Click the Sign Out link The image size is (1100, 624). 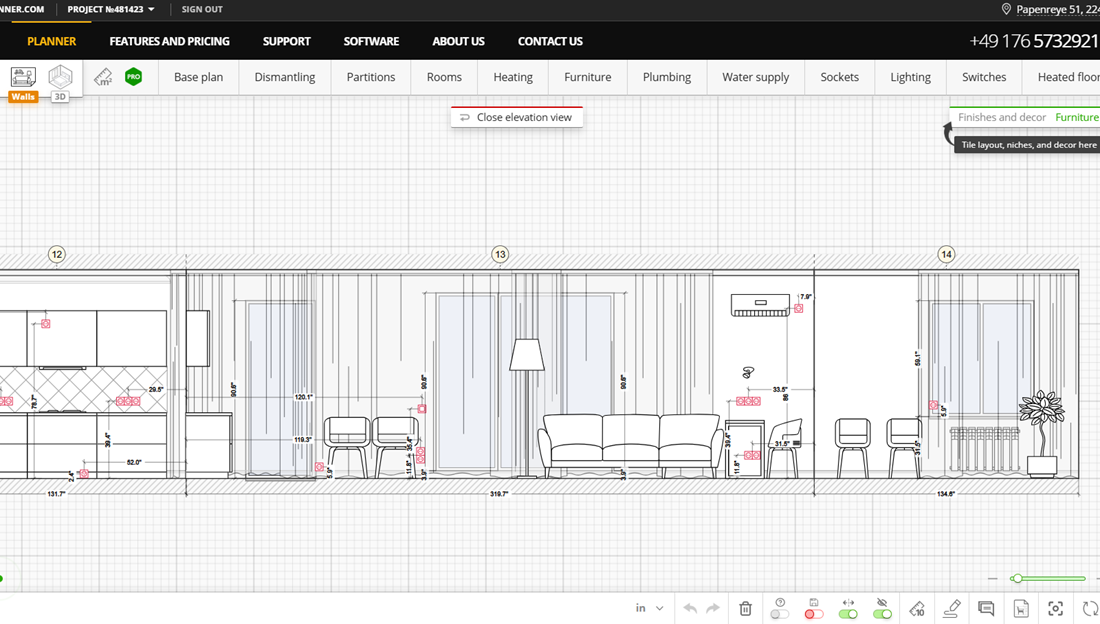(x=202, y=9)
